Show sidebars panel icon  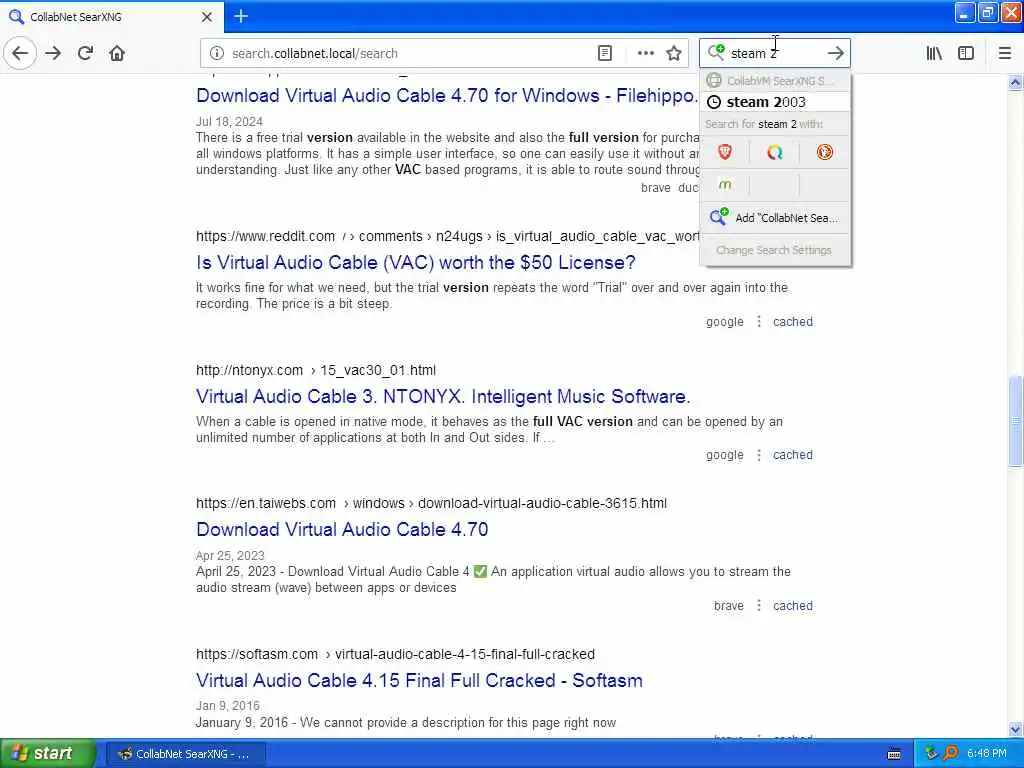click(966, 54)
